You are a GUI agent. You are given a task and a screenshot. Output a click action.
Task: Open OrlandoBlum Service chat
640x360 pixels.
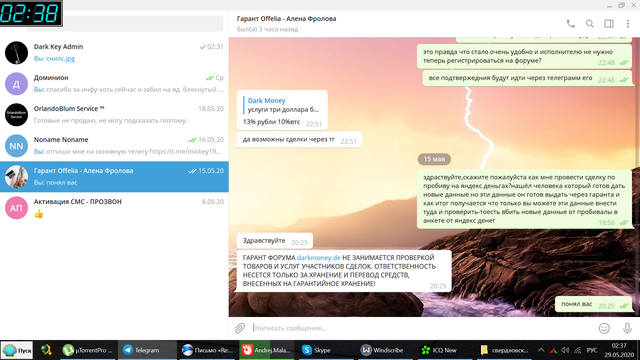pos(114,115)
